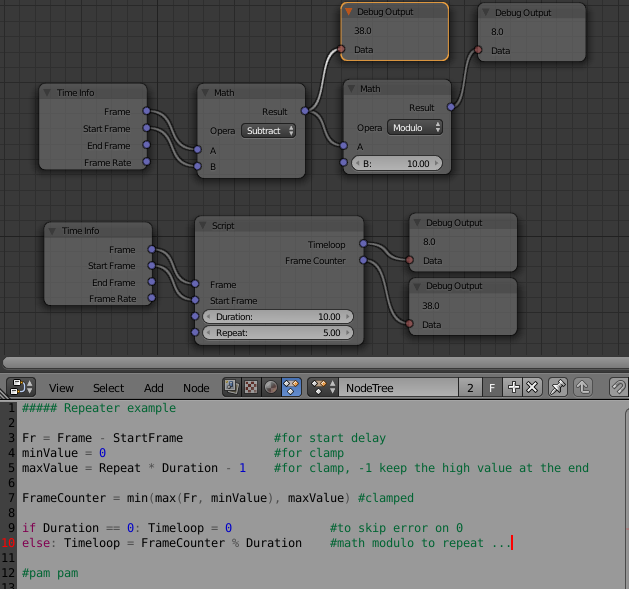Open the Add menu
The width and height of the screenshot is (629, 589).
154,388
